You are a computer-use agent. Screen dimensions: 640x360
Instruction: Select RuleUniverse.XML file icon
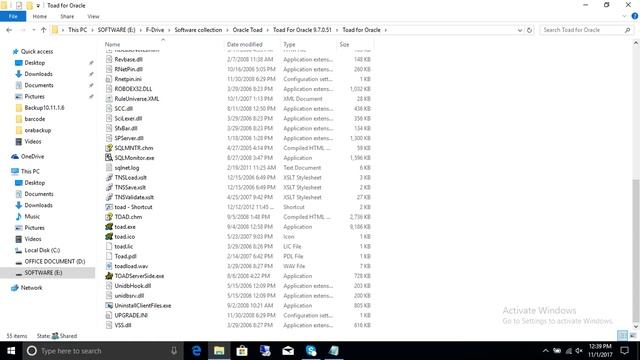(x=109, y=99)
